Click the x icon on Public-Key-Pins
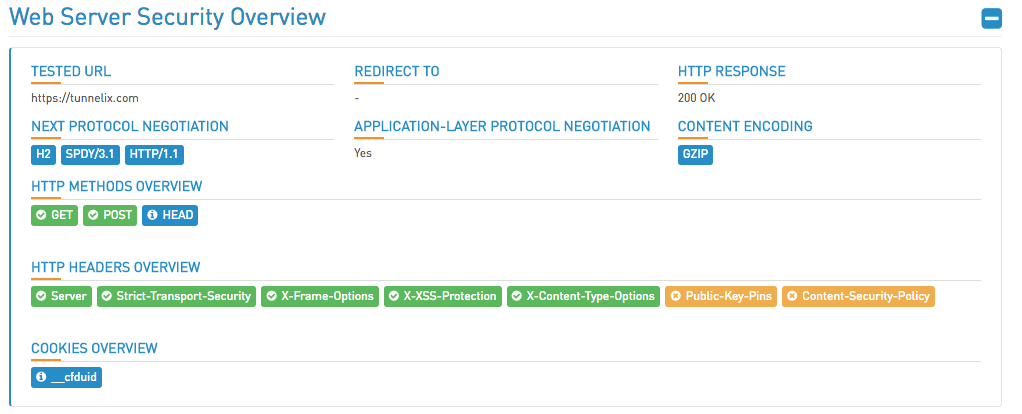The width and height of the screenshot is (1022, 414). coord(676,296)
